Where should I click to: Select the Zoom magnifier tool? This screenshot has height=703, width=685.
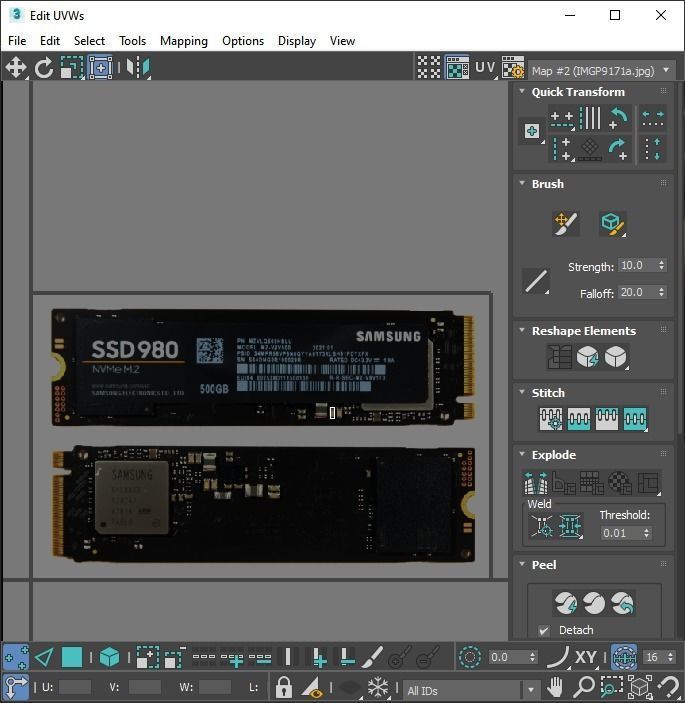(x=583, y=687)
